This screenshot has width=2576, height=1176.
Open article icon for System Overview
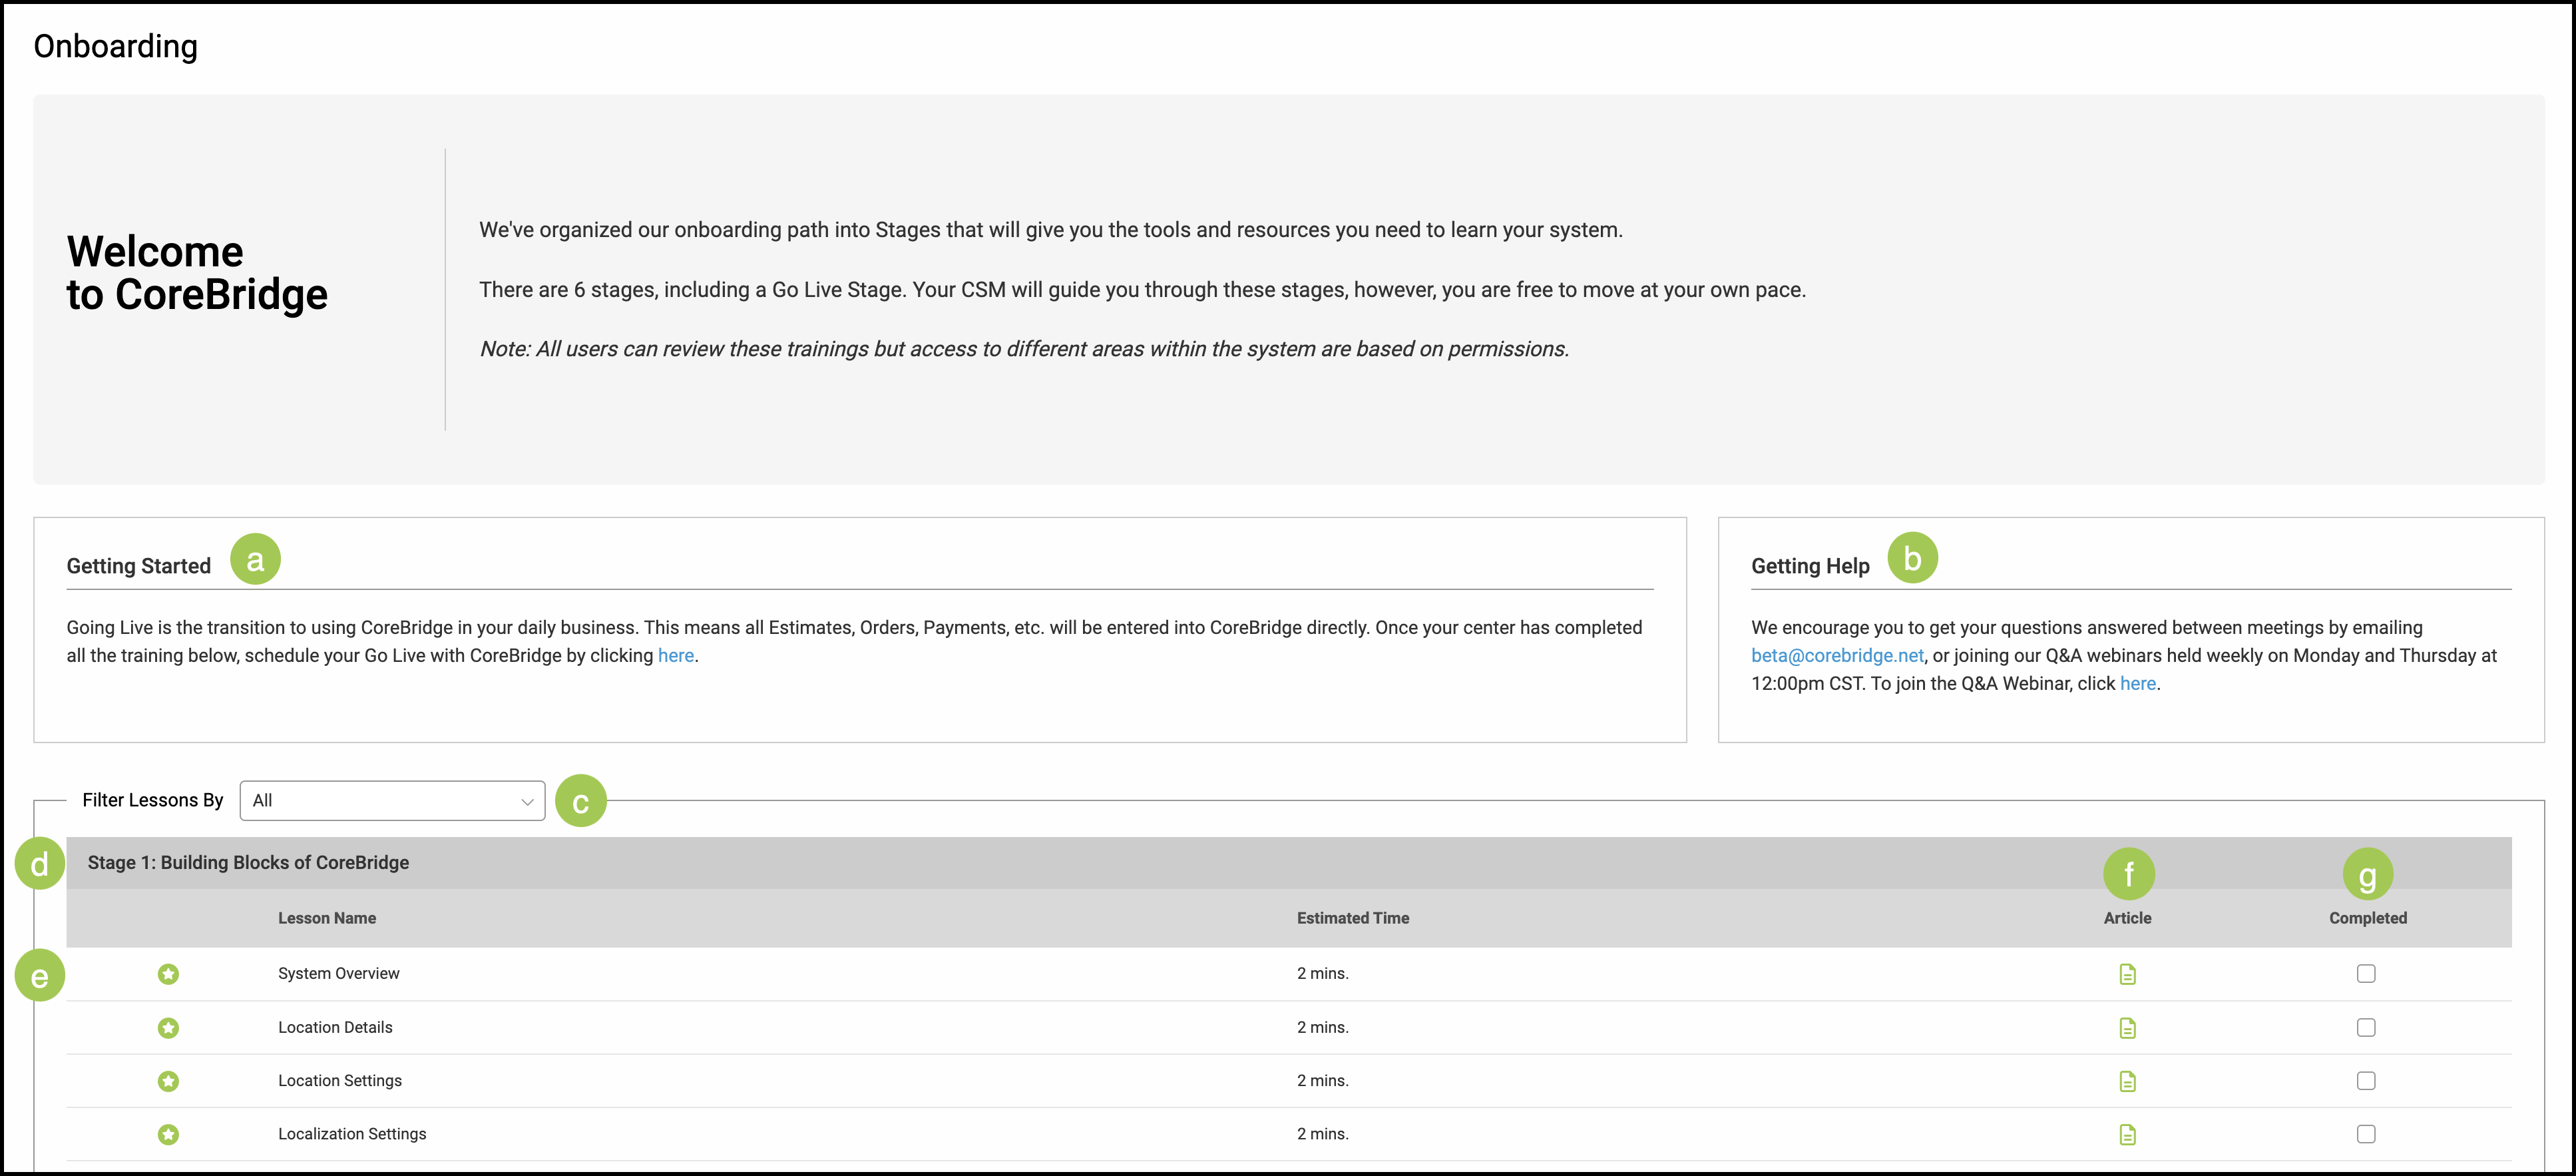click(2127, 974)
